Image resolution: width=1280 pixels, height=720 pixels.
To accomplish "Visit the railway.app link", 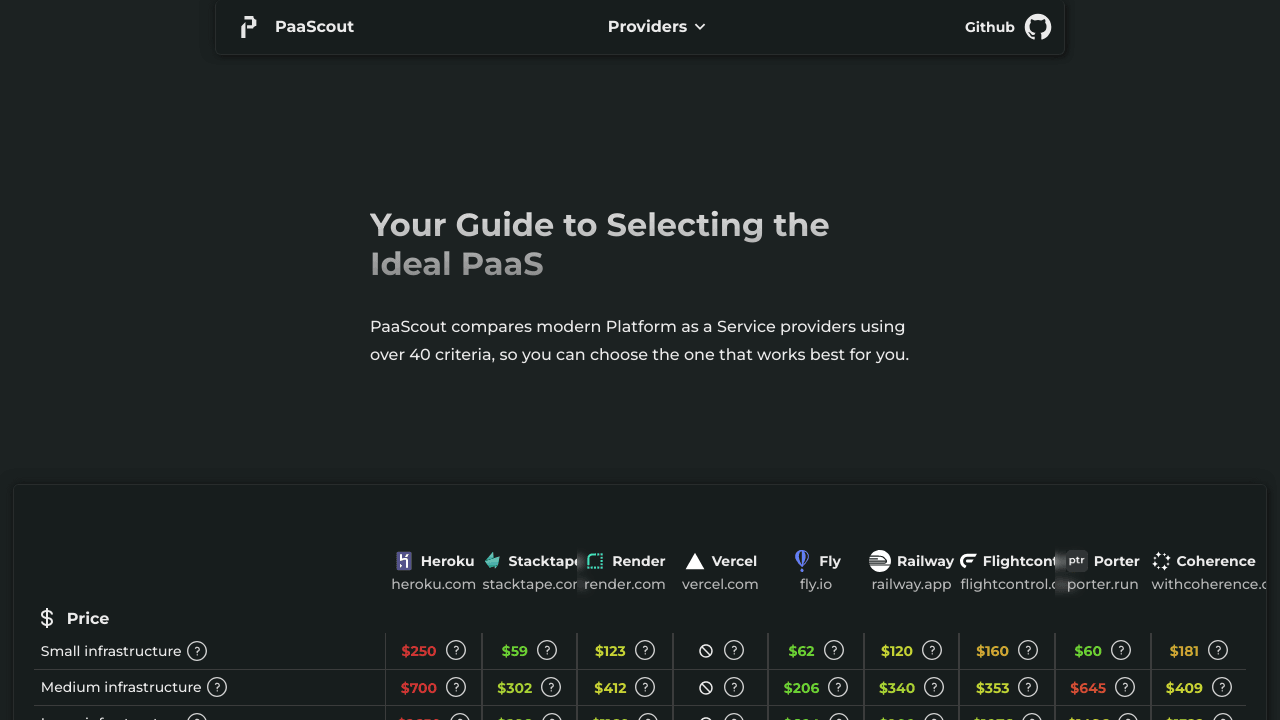I will pos(911,584).
